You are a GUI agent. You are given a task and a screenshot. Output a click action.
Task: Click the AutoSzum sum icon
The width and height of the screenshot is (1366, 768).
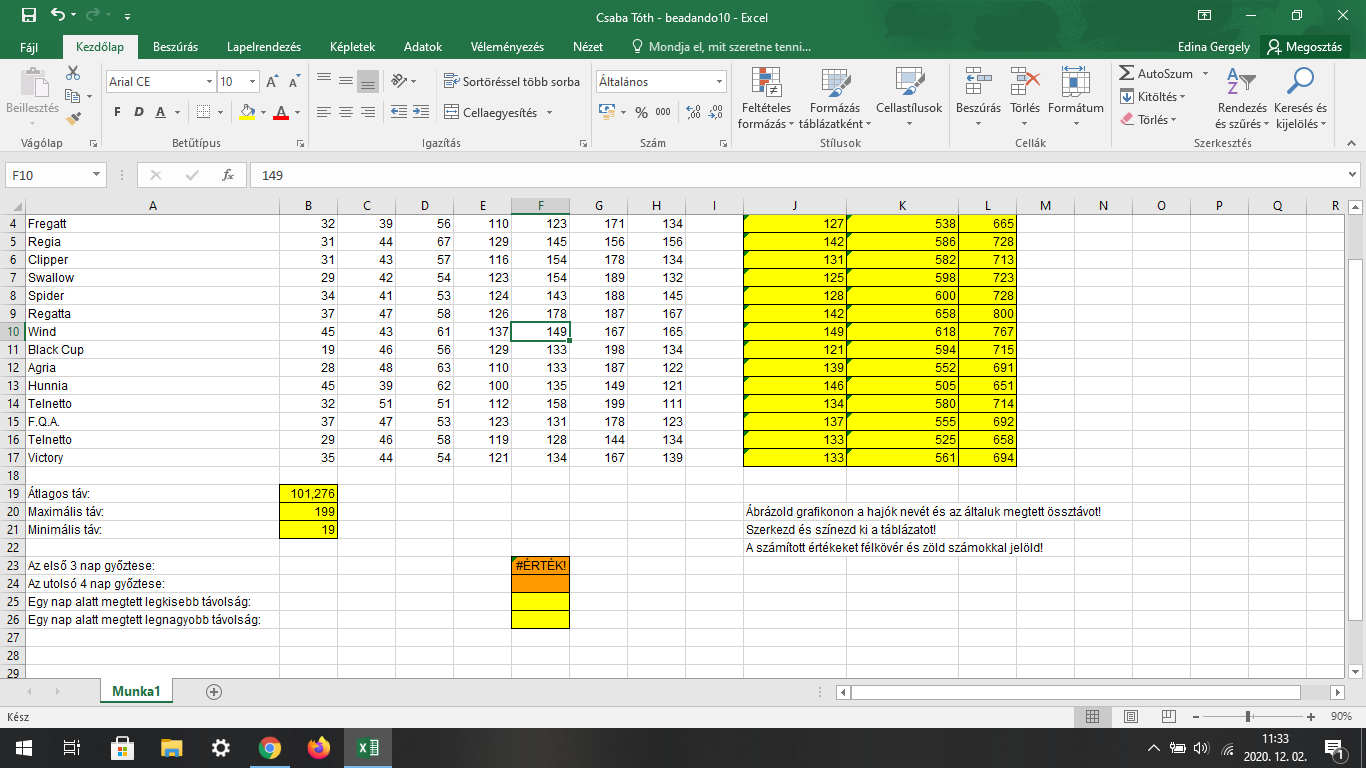click(1127, 74)
